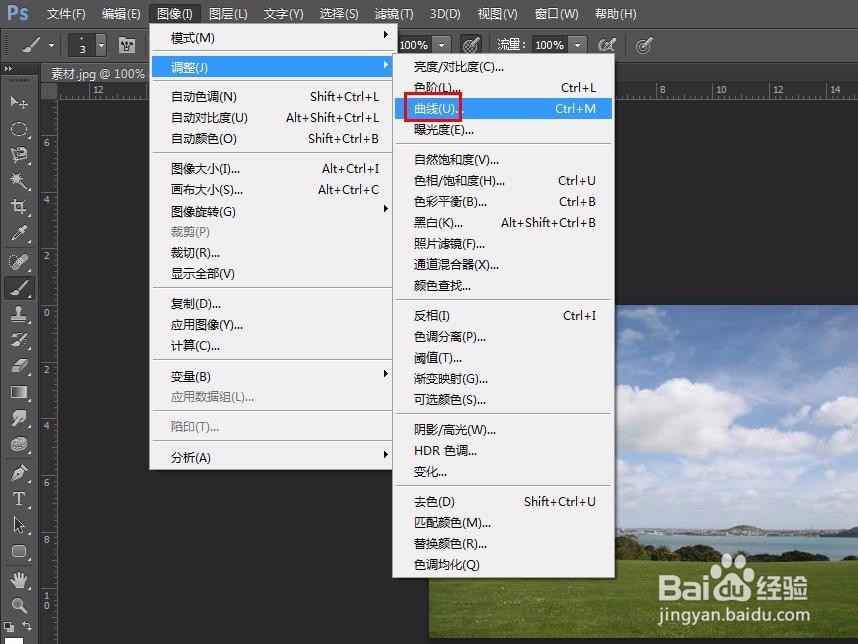Select the Eyedropper tool
Screen dimensions: 858x644
[x=19, y=233]
